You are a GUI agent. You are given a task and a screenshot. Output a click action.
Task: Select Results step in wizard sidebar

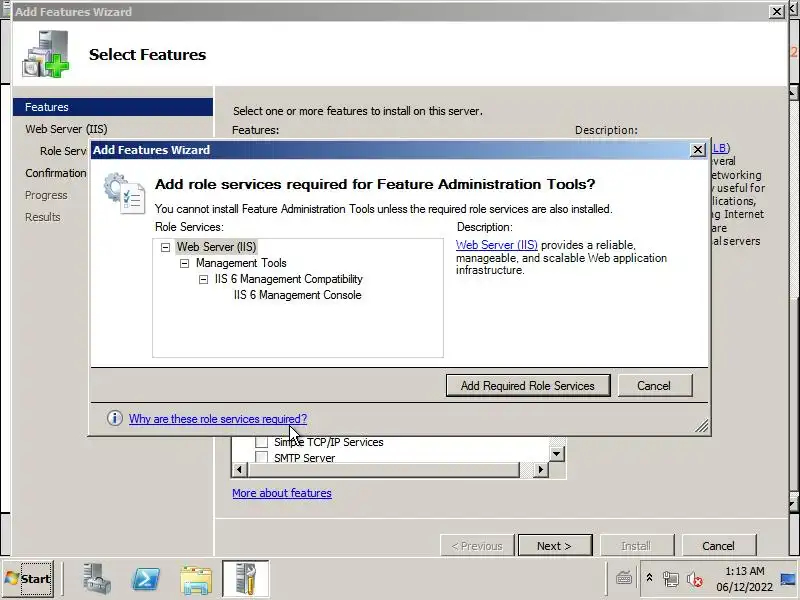(x=43, y=217)
